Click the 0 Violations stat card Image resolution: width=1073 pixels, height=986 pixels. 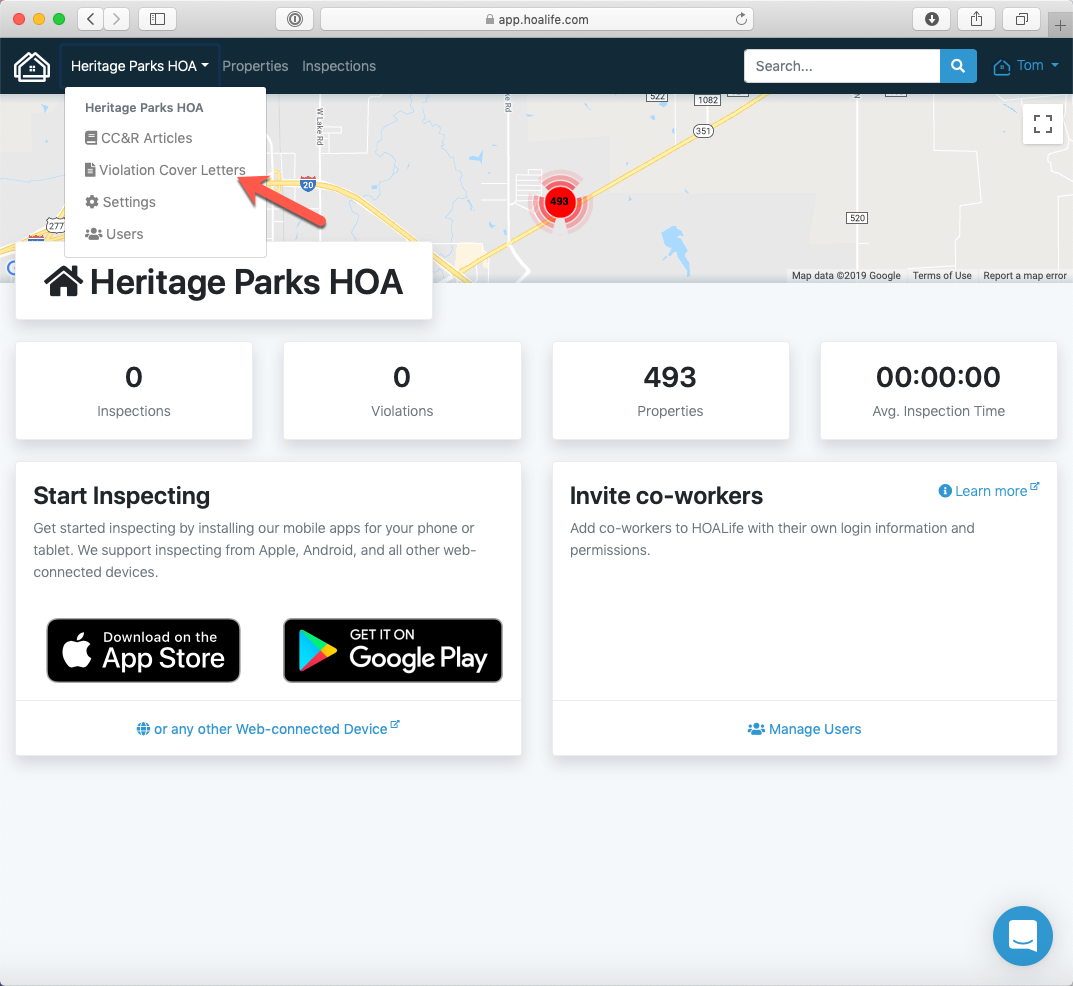pos(402,391)
